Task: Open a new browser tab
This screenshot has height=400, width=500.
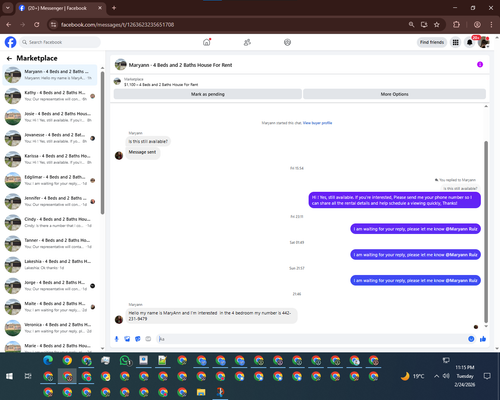Action: [x=114, y=8]
